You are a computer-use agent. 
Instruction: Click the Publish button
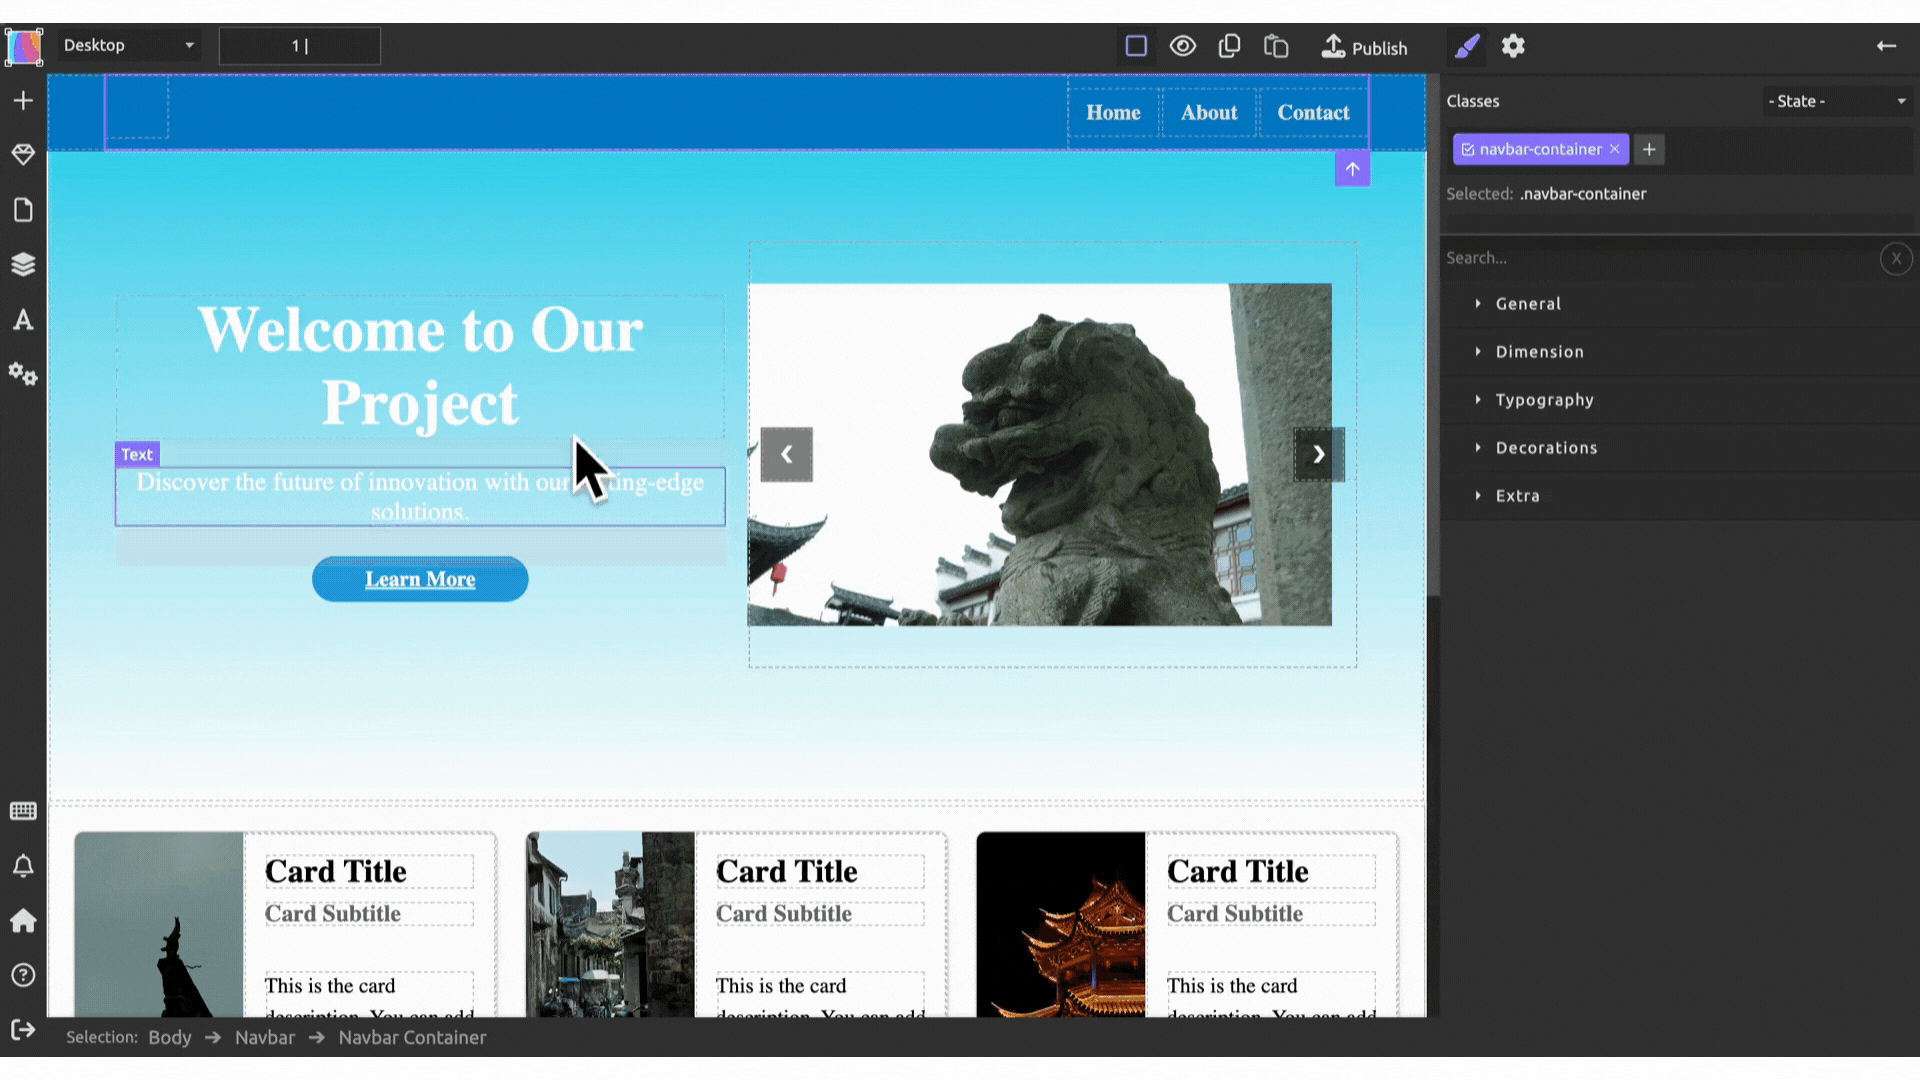[1364, 47]
